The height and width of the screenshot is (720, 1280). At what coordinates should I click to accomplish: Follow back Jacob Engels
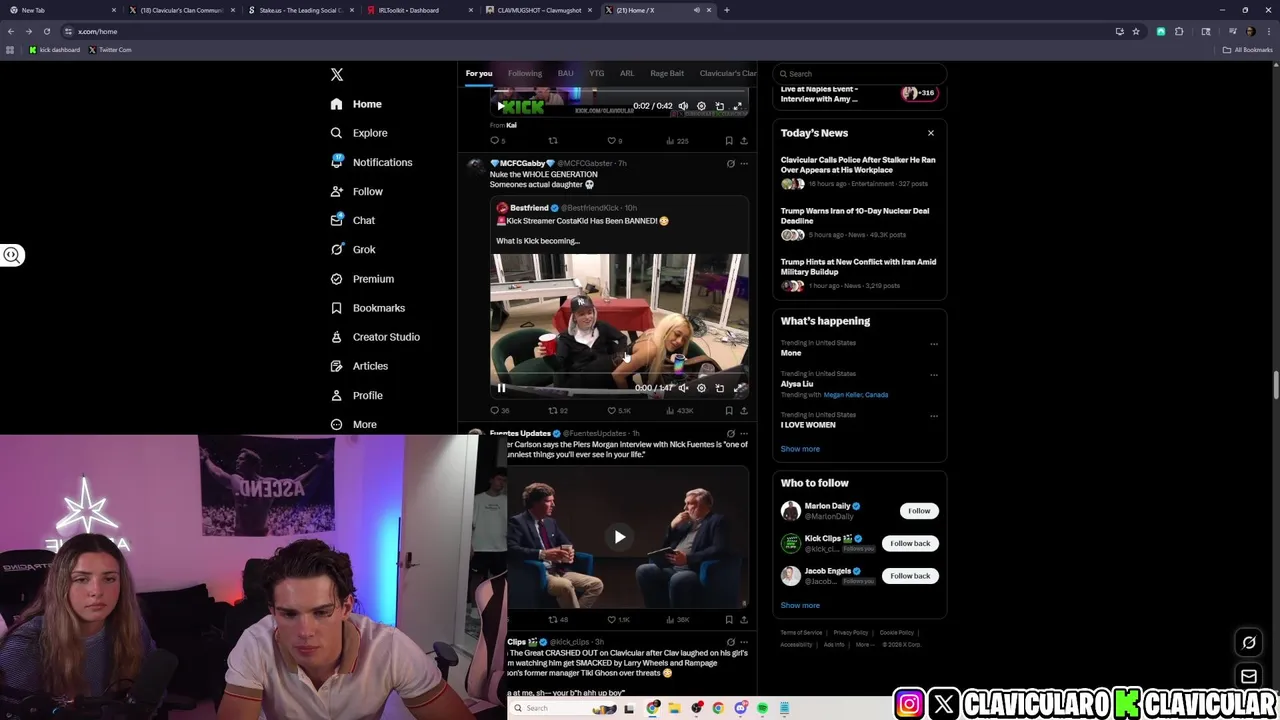[910, 576]
